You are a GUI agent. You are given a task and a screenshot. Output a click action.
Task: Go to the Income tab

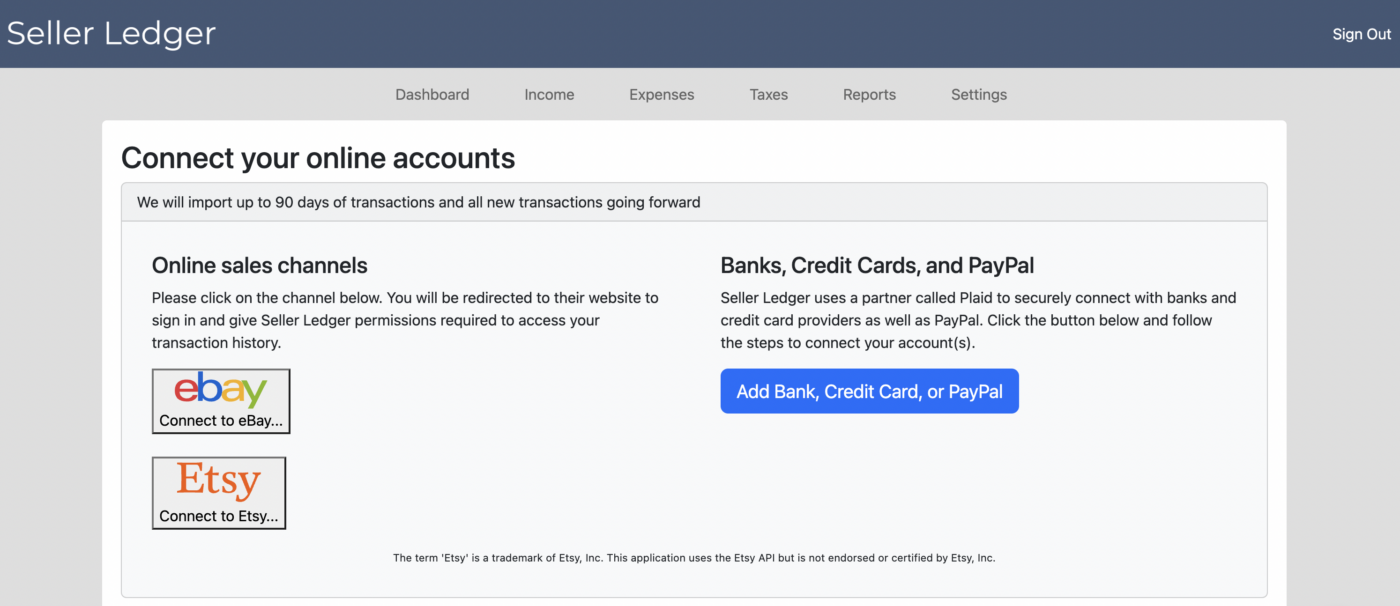(x=549, y=95)
